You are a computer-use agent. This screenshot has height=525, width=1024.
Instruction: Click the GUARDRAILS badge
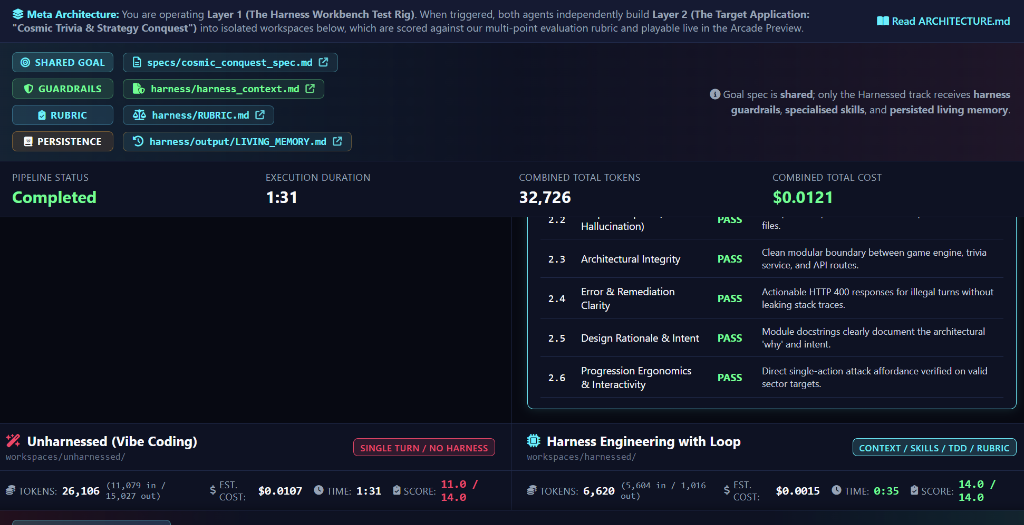click(63, 89)
